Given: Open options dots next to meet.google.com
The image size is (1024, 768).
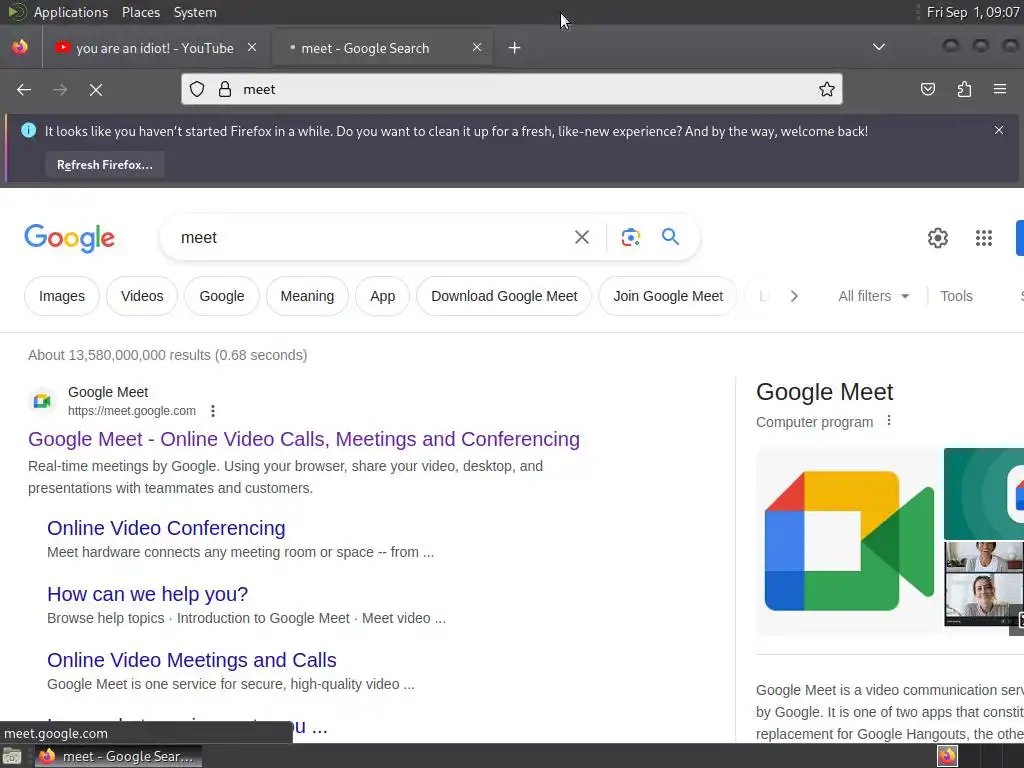Looking at the screenshot, I should [213, 411].
